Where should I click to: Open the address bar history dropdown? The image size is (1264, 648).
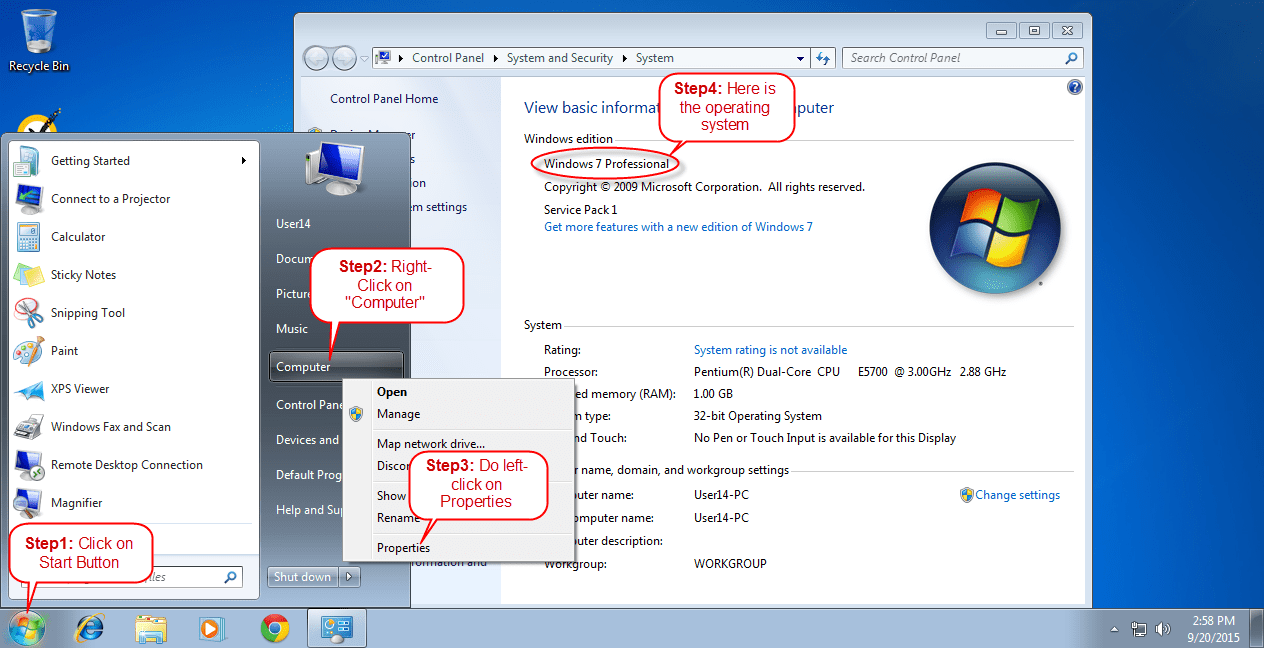(800, 58)
